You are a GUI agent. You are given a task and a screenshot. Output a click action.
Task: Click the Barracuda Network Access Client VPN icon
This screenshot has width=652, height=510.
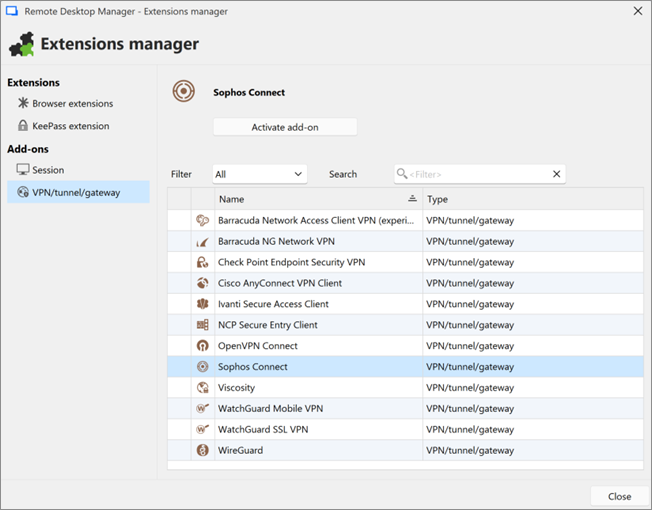point(203,220)
